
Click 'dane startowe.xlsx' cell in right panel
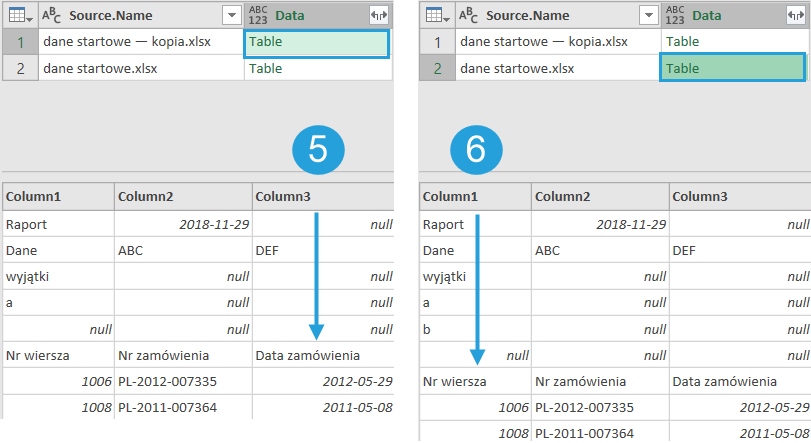tap(516, 69)
